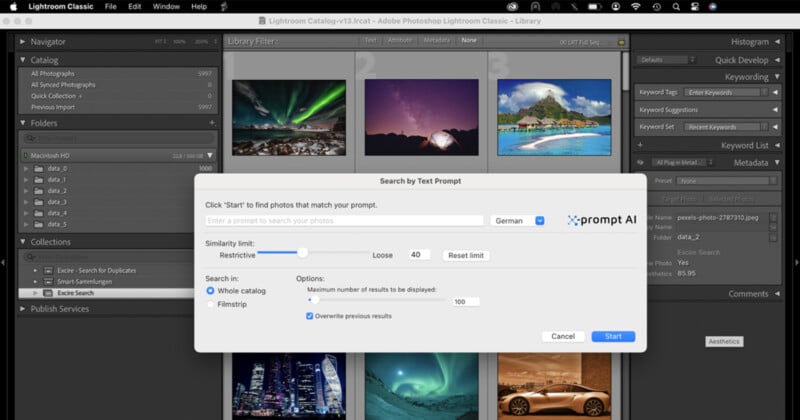The height and width of the screenshot is (420, 800).
Task: Expand the Comments panel
Action: (x=777, y=293)
